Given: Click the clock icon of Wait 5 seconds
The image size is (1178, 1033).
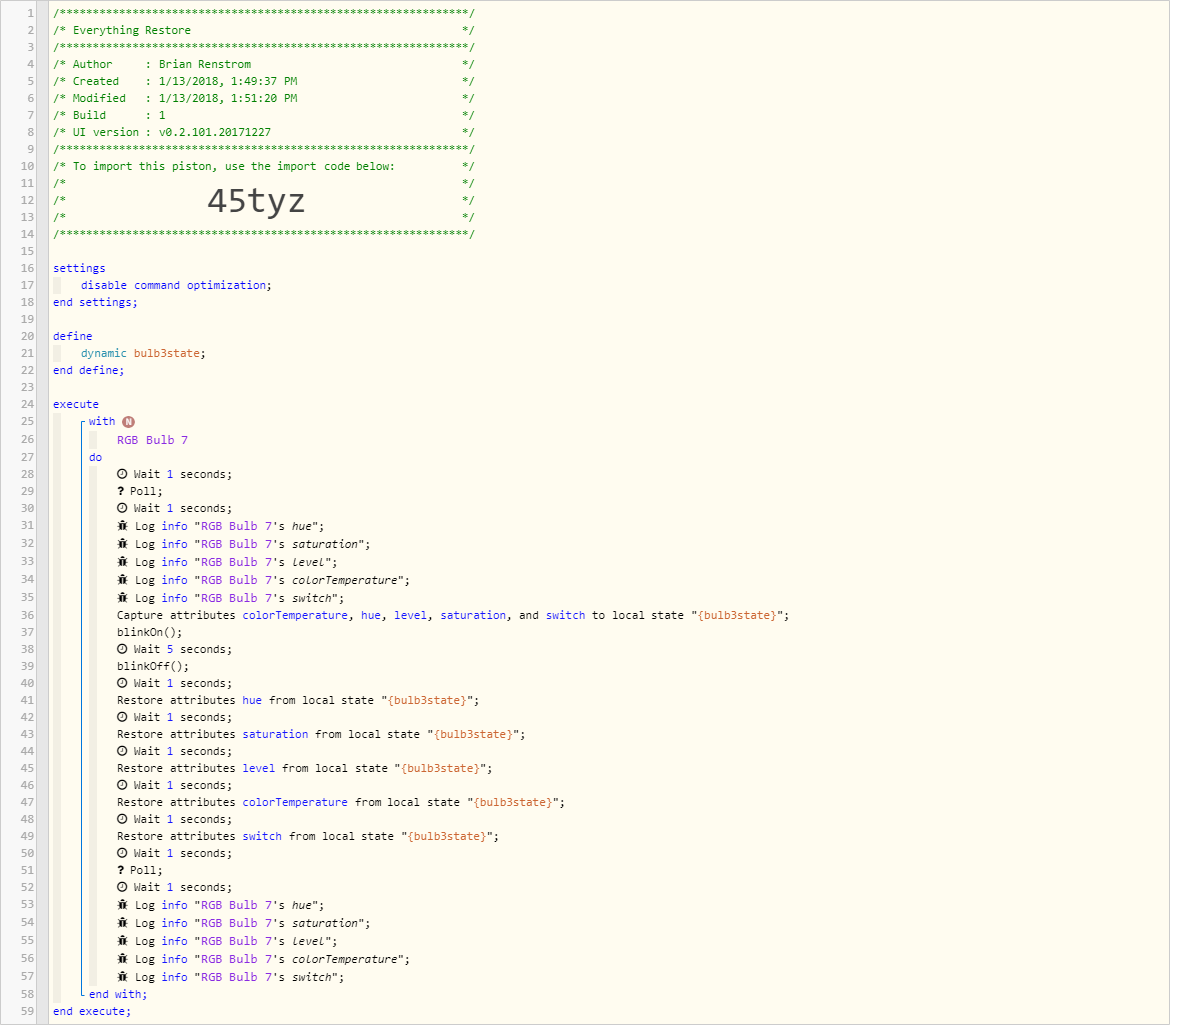Looking at the screenshot, I should pos(122,649).
